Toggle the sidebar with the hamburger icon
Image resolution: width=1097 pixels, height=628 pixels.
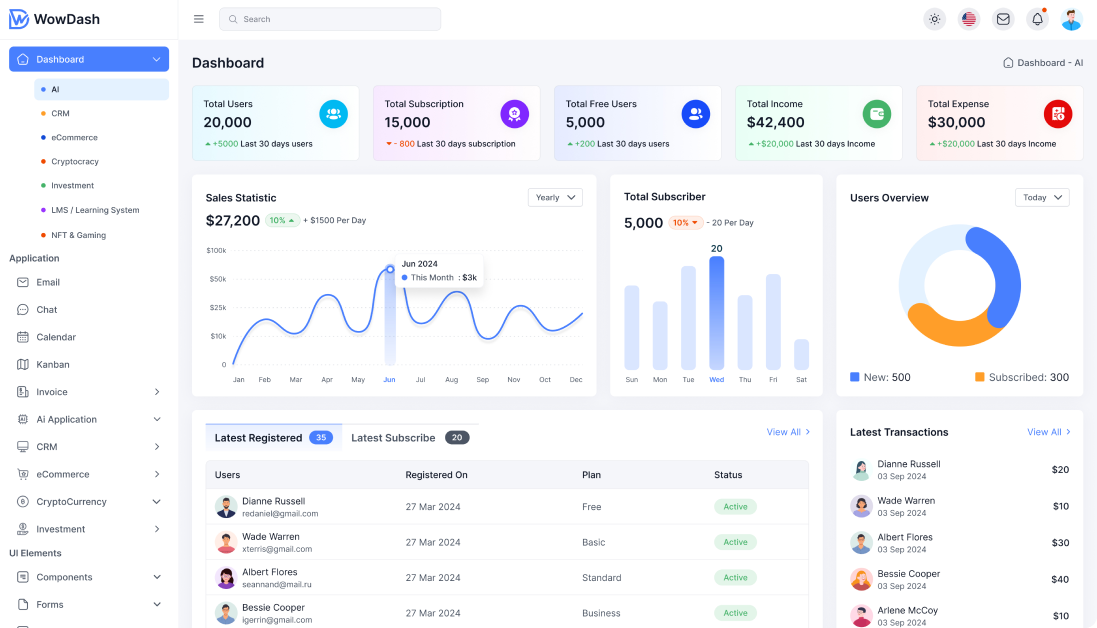click(x=198, y=18)
